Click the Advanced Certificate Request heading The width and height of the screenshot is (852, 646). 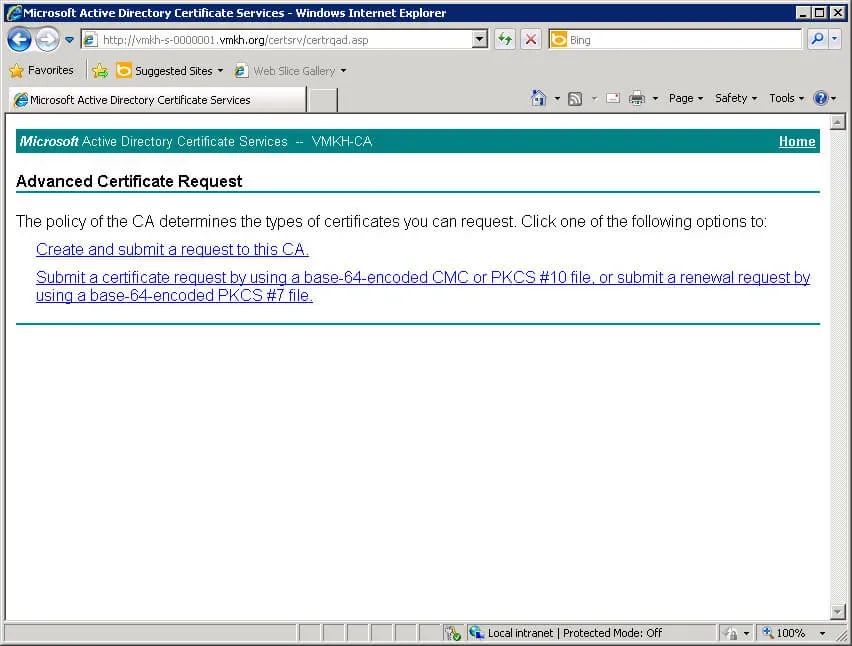(129, 181)
